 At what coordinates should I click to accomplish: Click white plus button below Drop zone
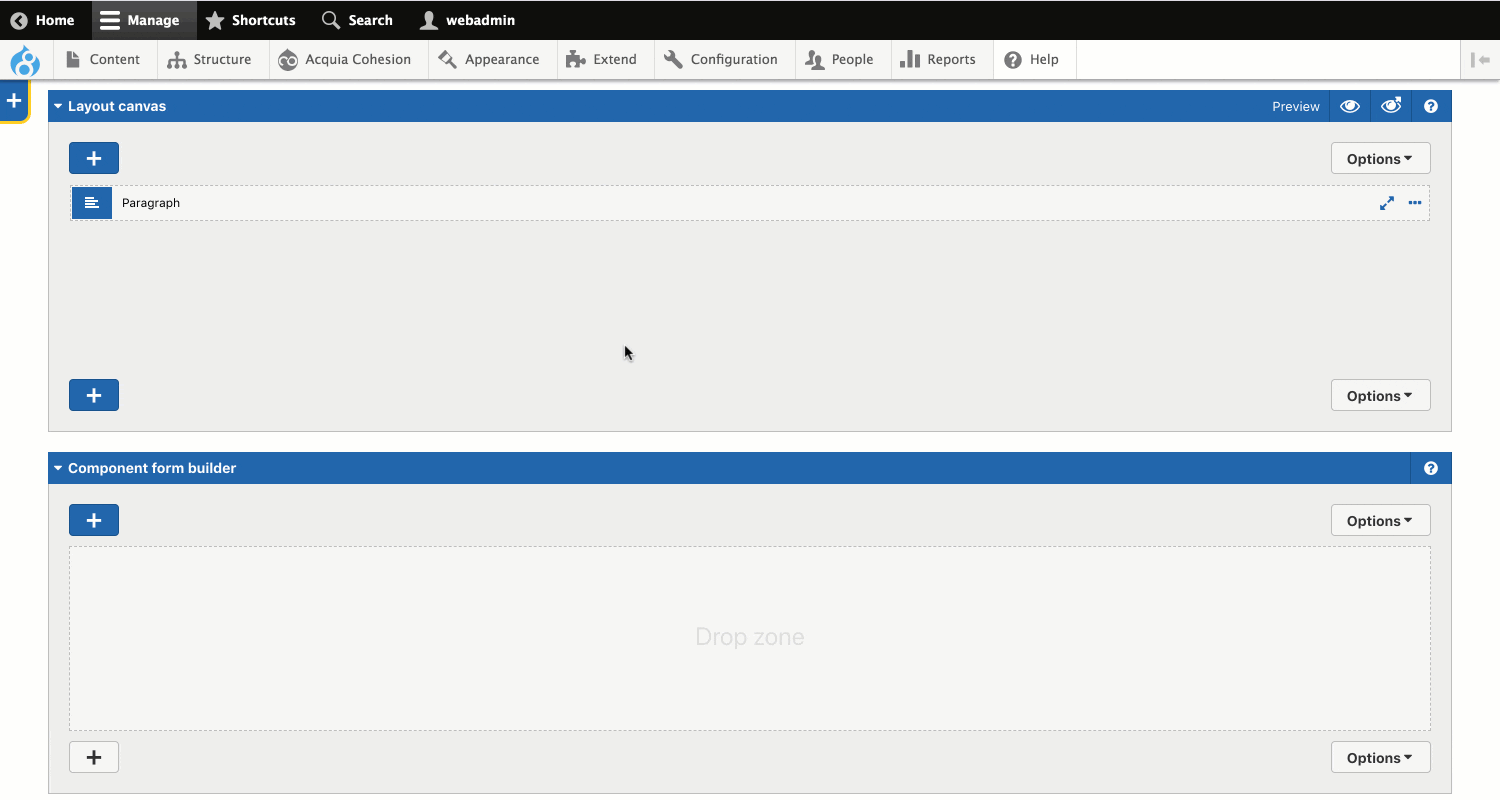click(x=94, y=757)
